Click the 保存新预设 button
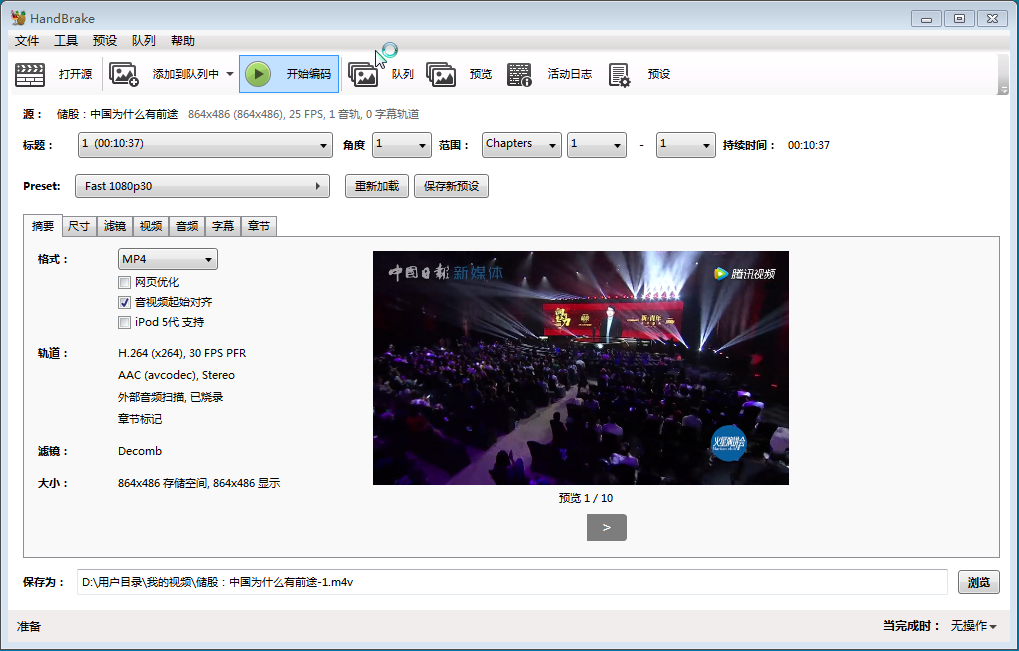Viewport: 1019px width, 651px height. coord(451,186)
